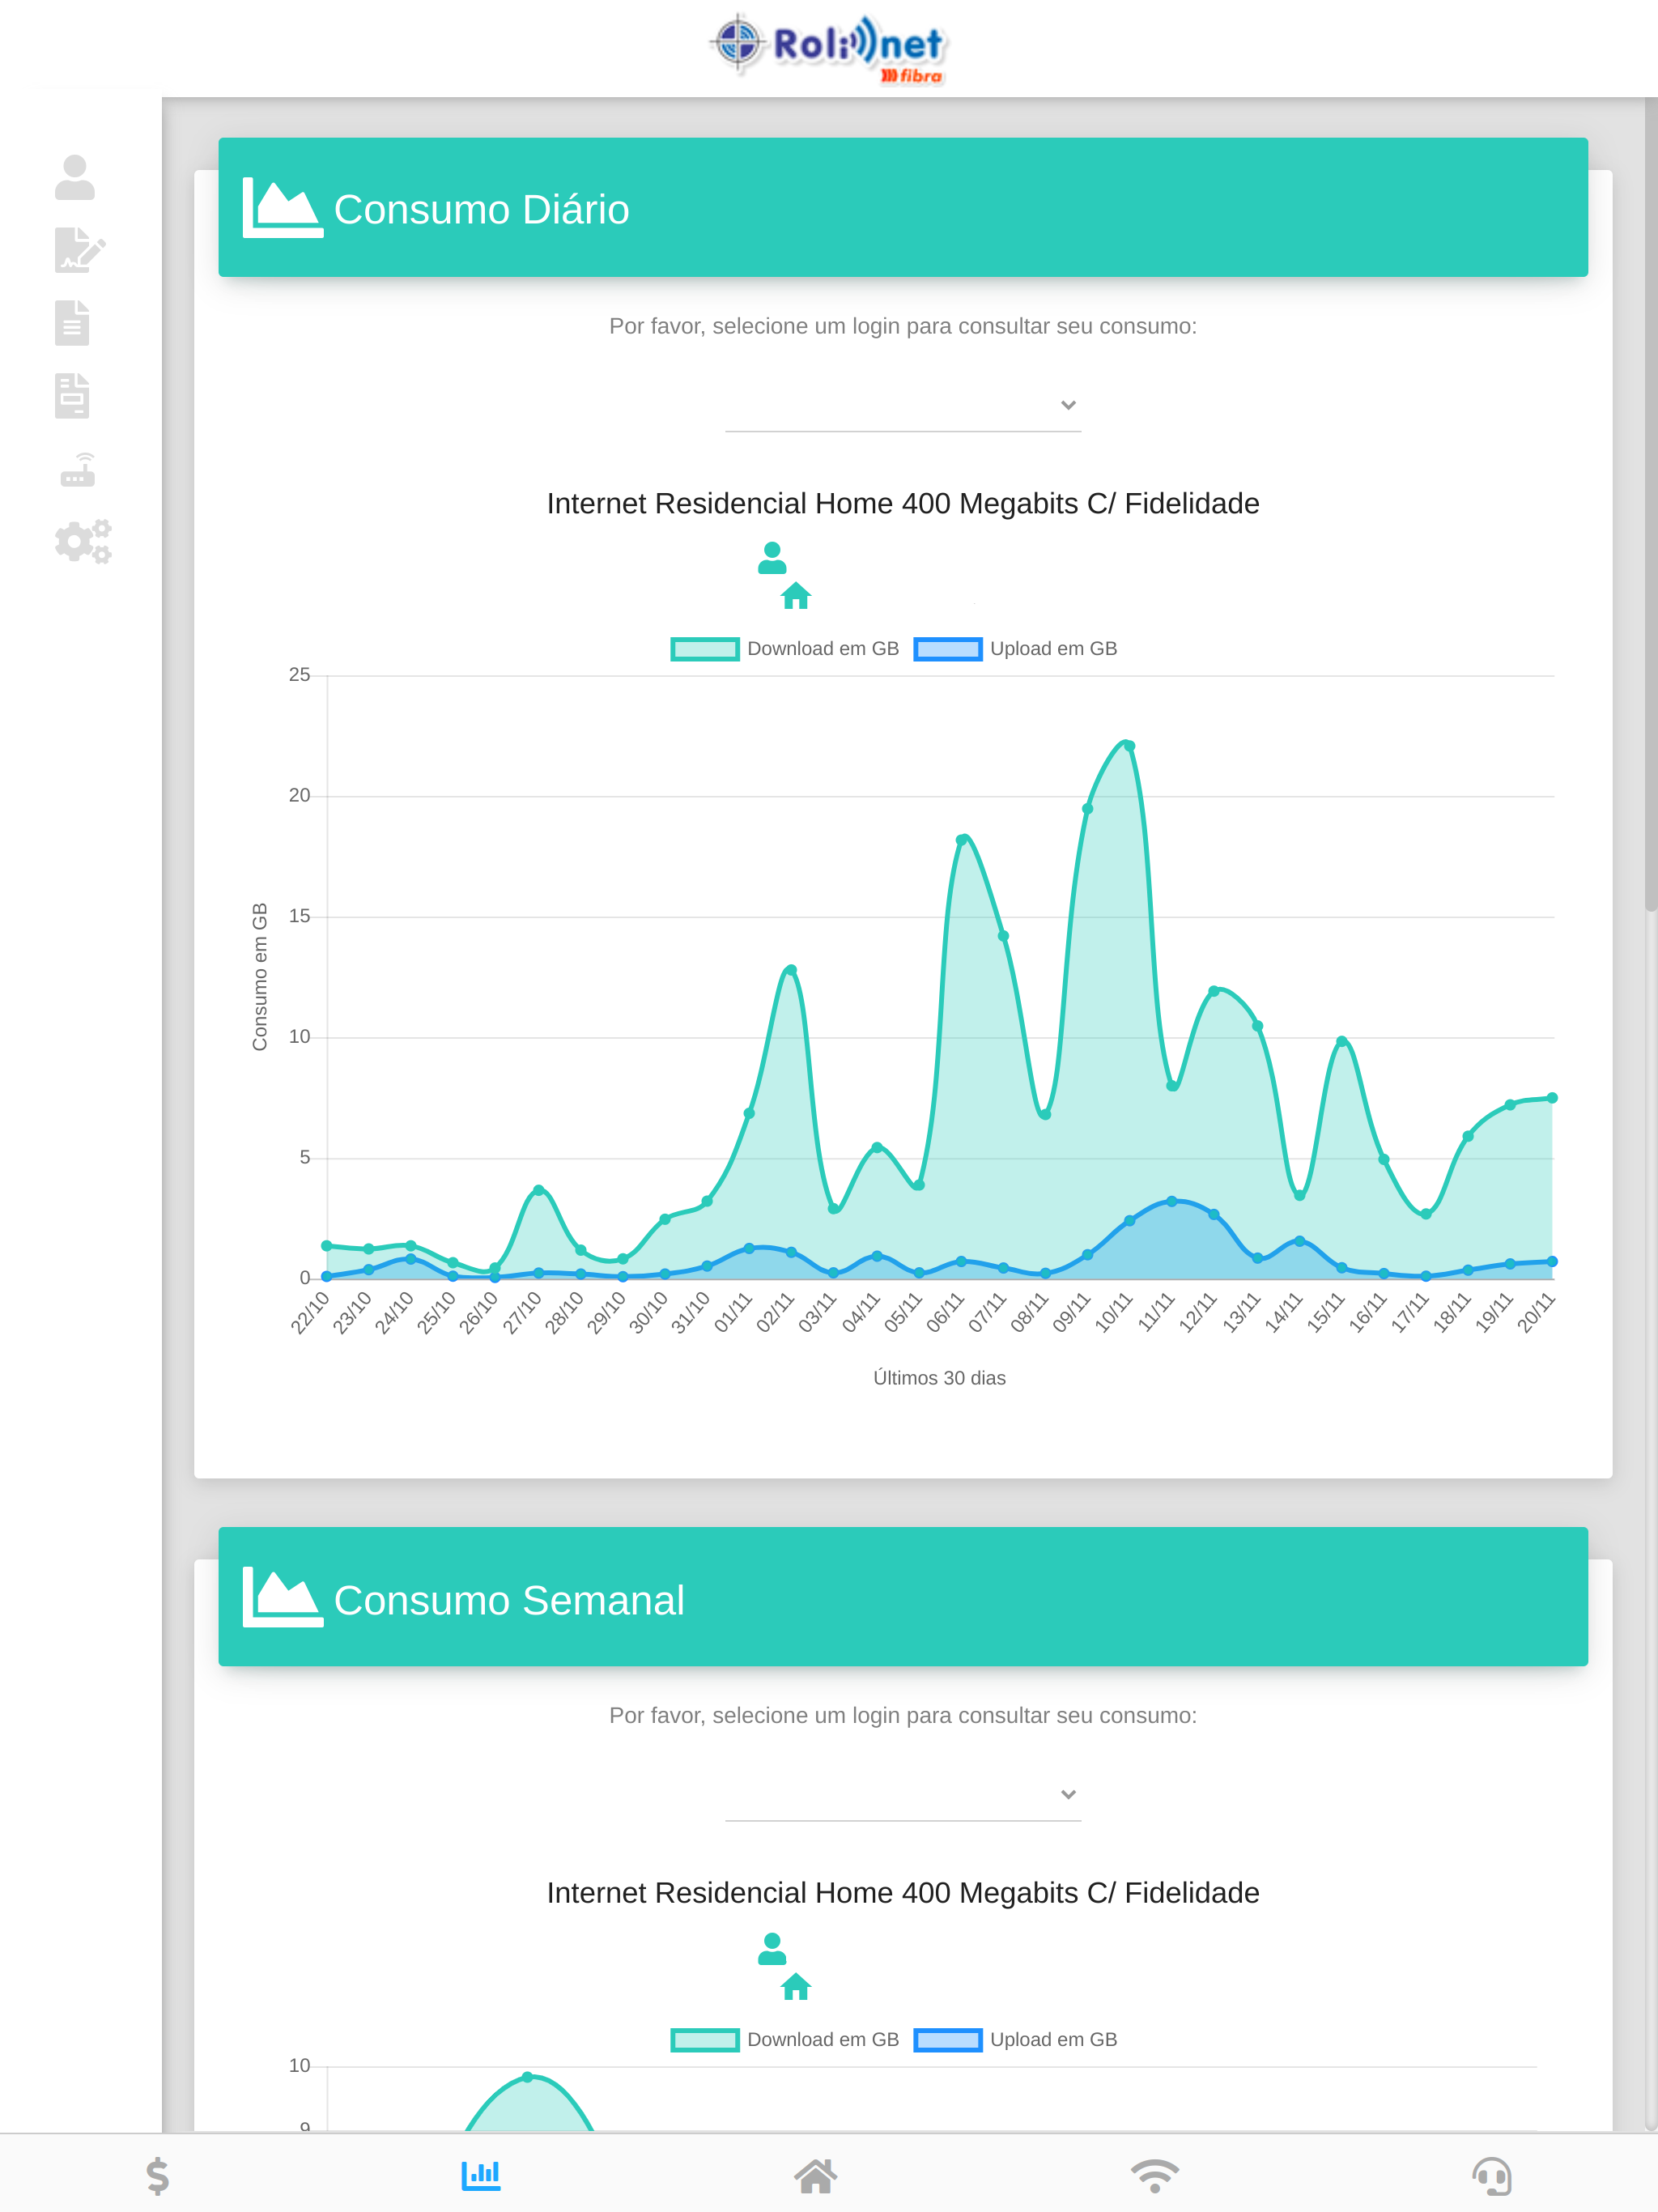Open the router sidebar icon

coord(78,470)
